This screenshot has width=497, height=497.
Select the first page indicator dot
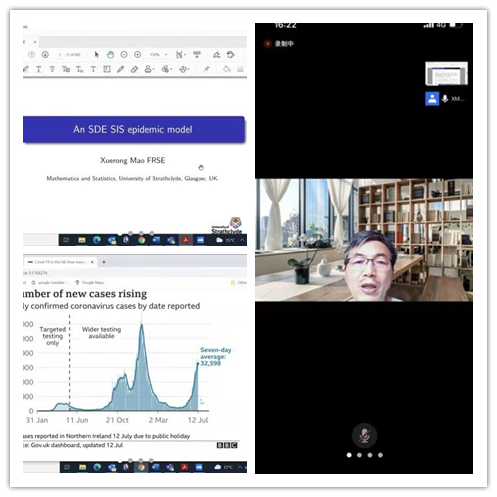point(349,455)
